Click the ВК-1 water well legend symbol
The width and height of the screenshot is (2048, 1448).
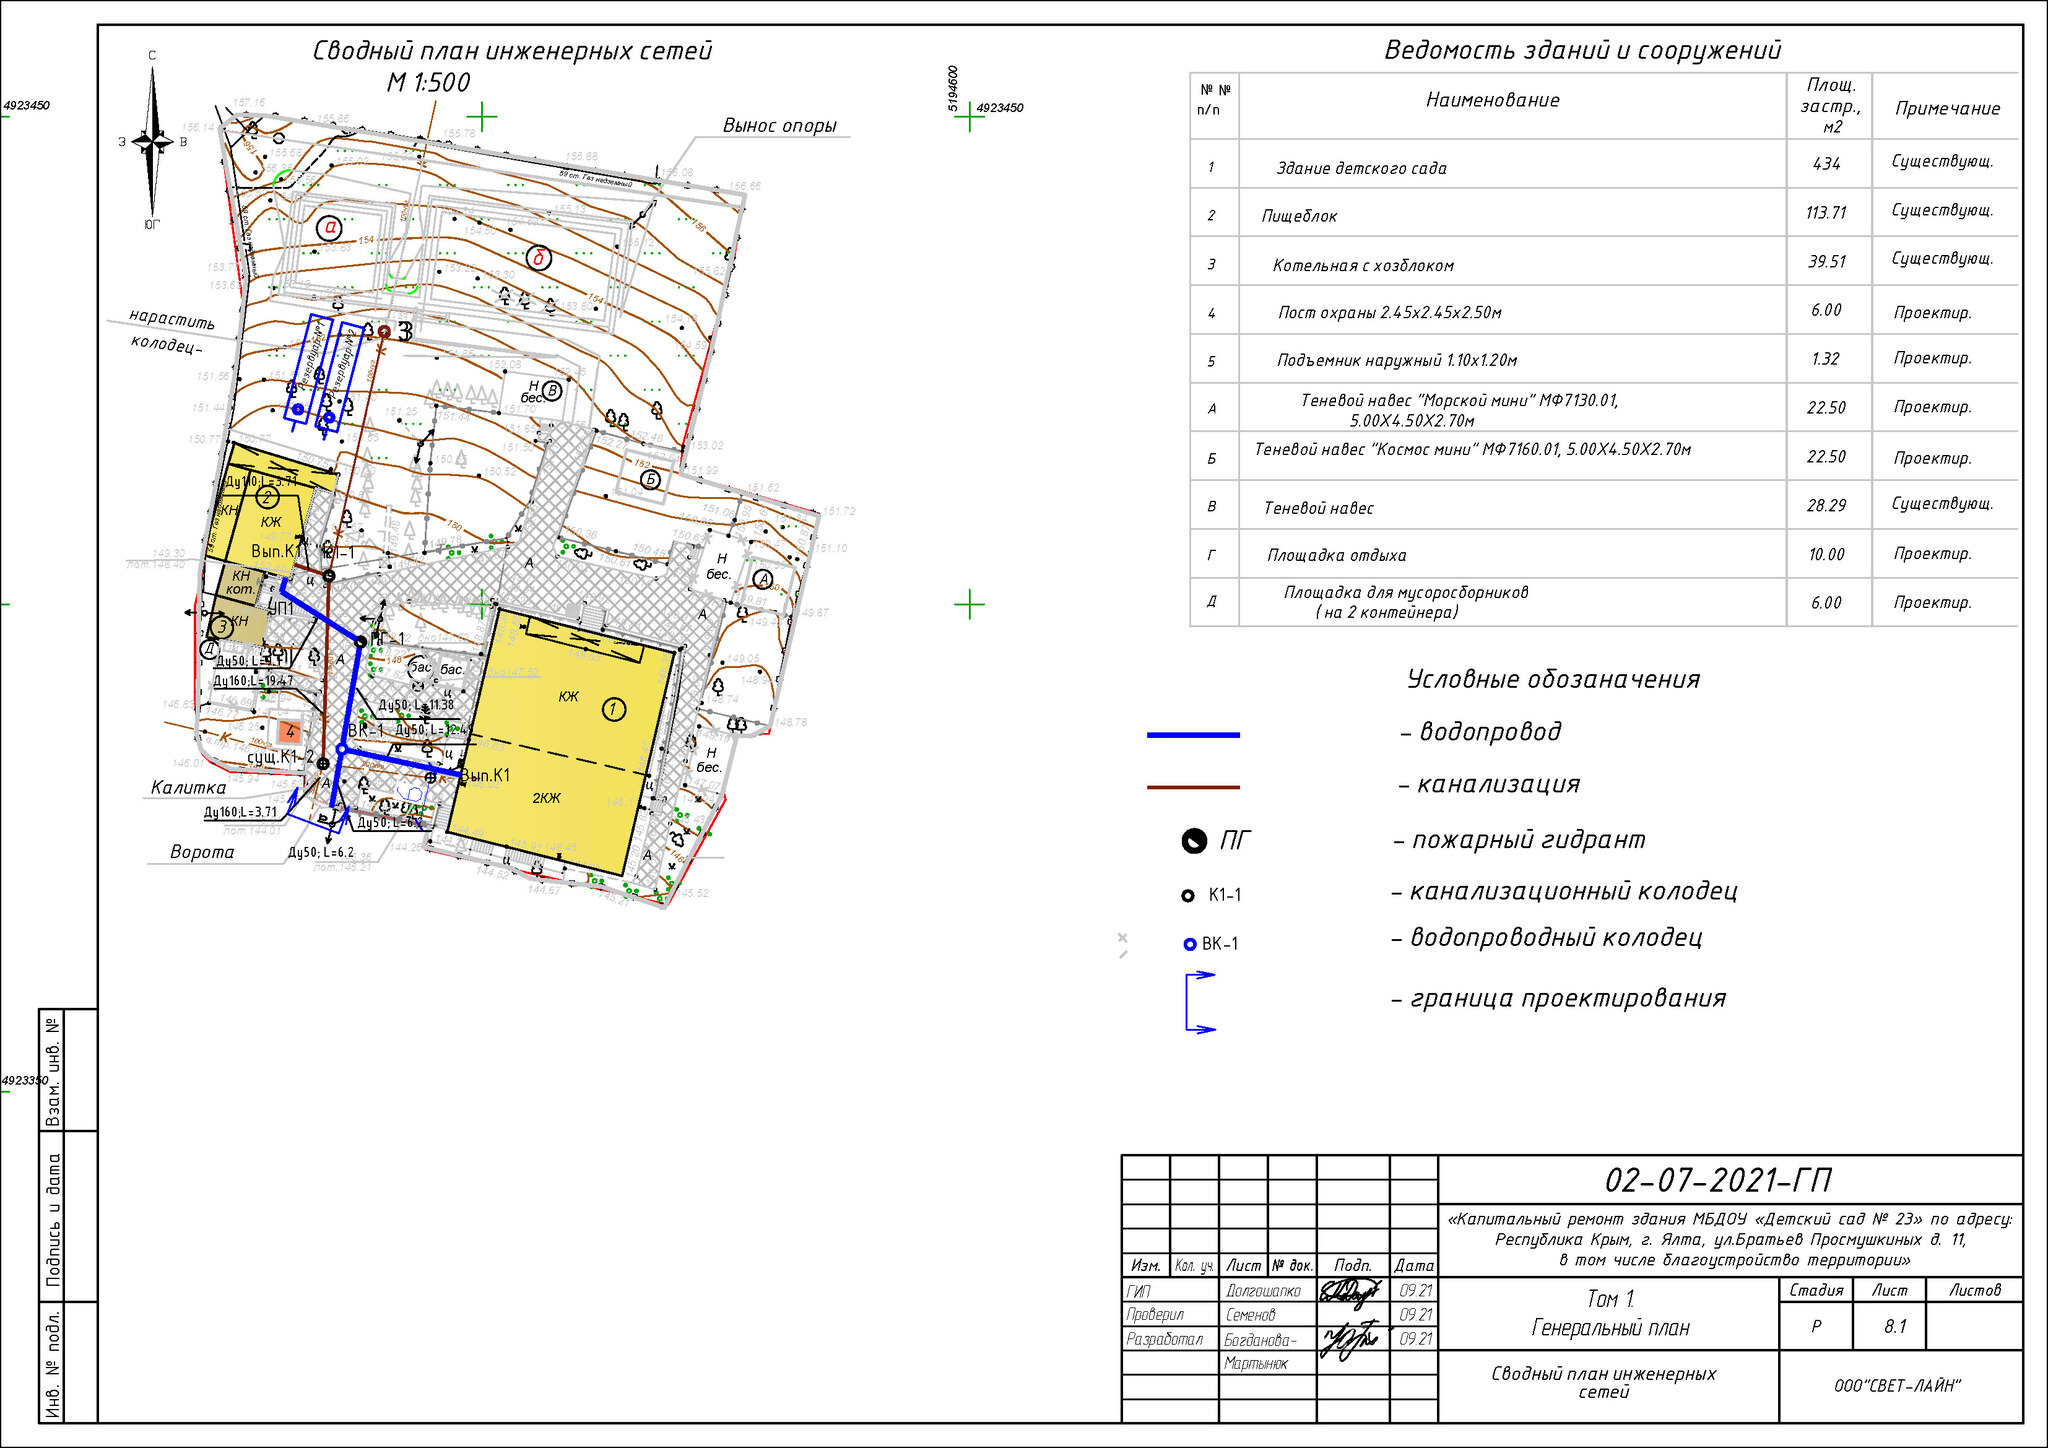(1190, 944)
